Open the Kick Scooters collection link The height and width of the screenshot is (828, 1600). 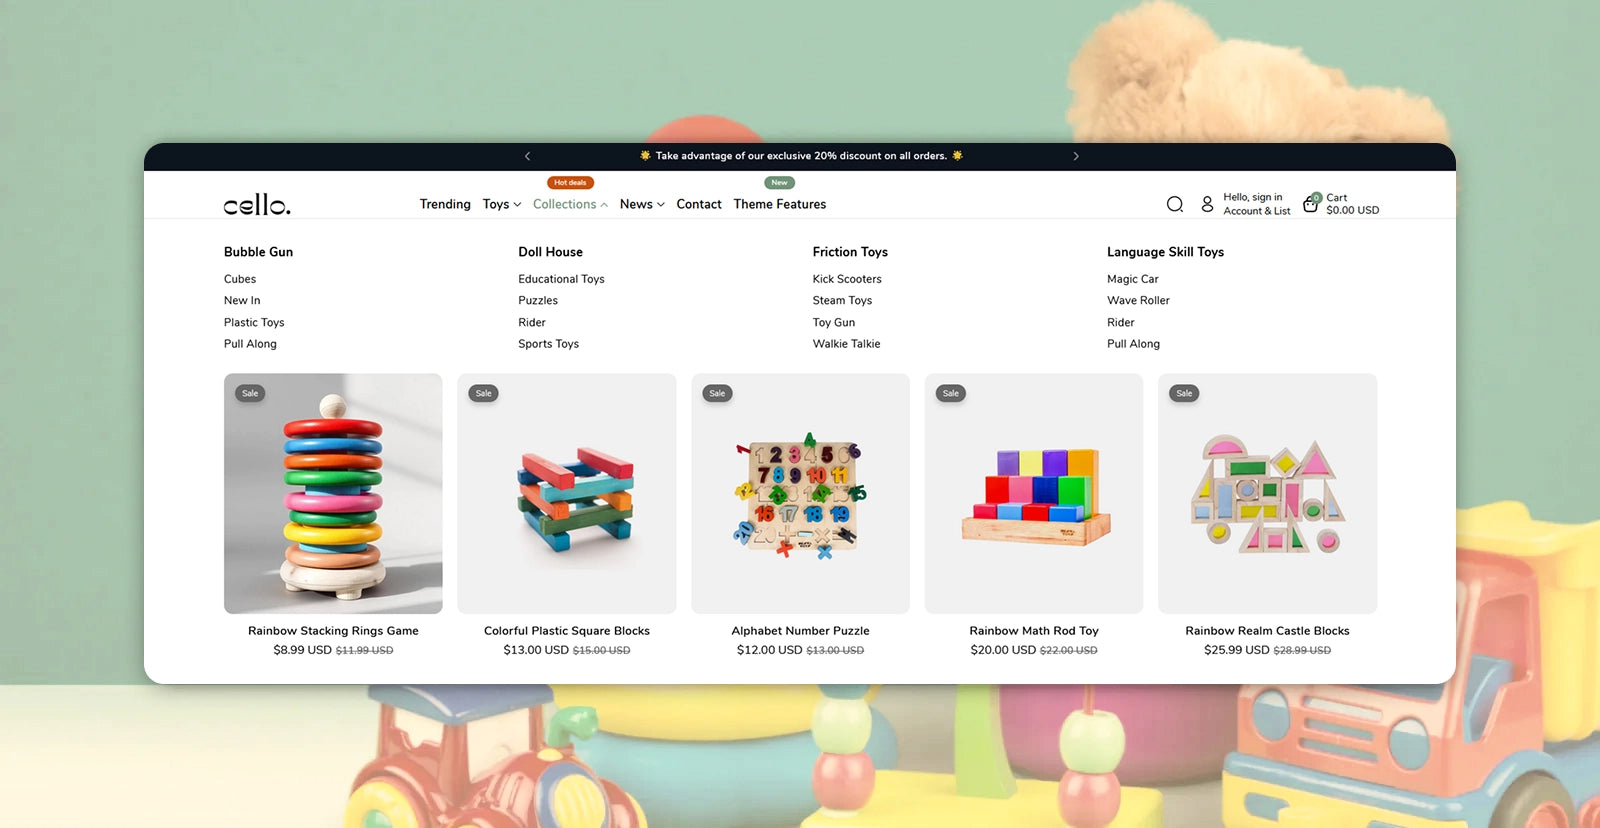click(x=847, y=279)
